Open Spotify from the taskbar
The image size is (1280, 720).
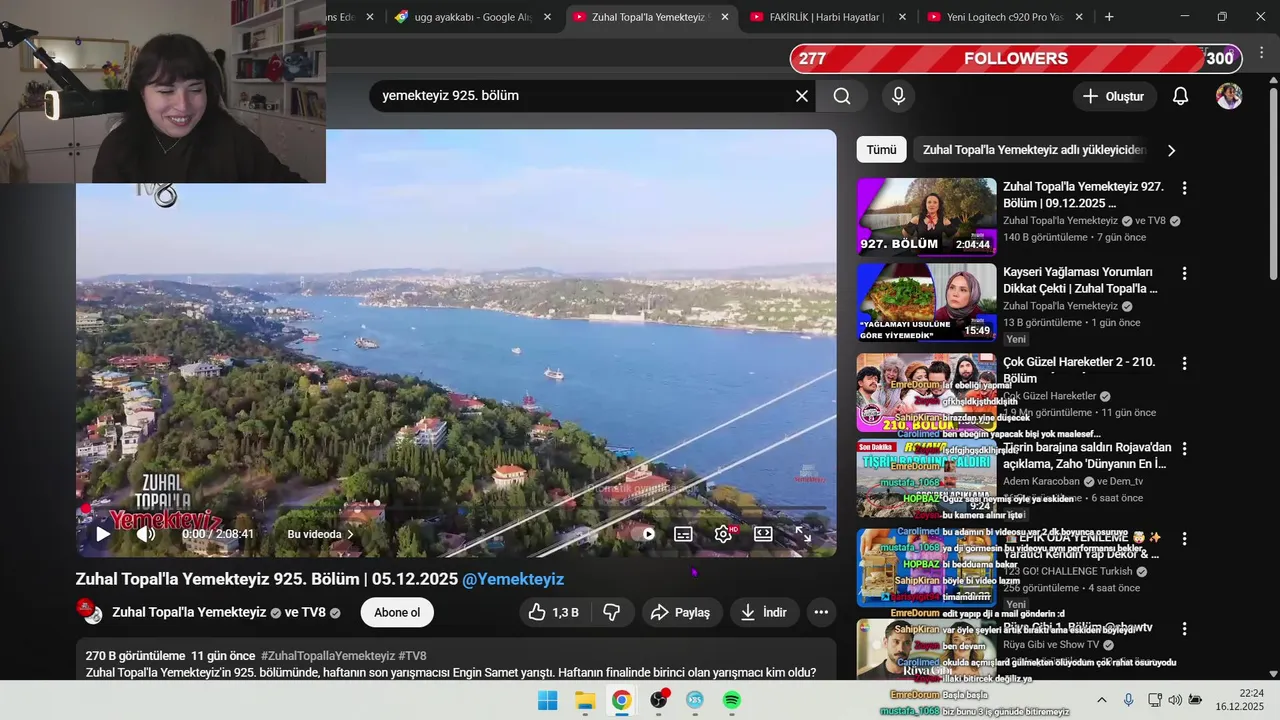[732, 700]
